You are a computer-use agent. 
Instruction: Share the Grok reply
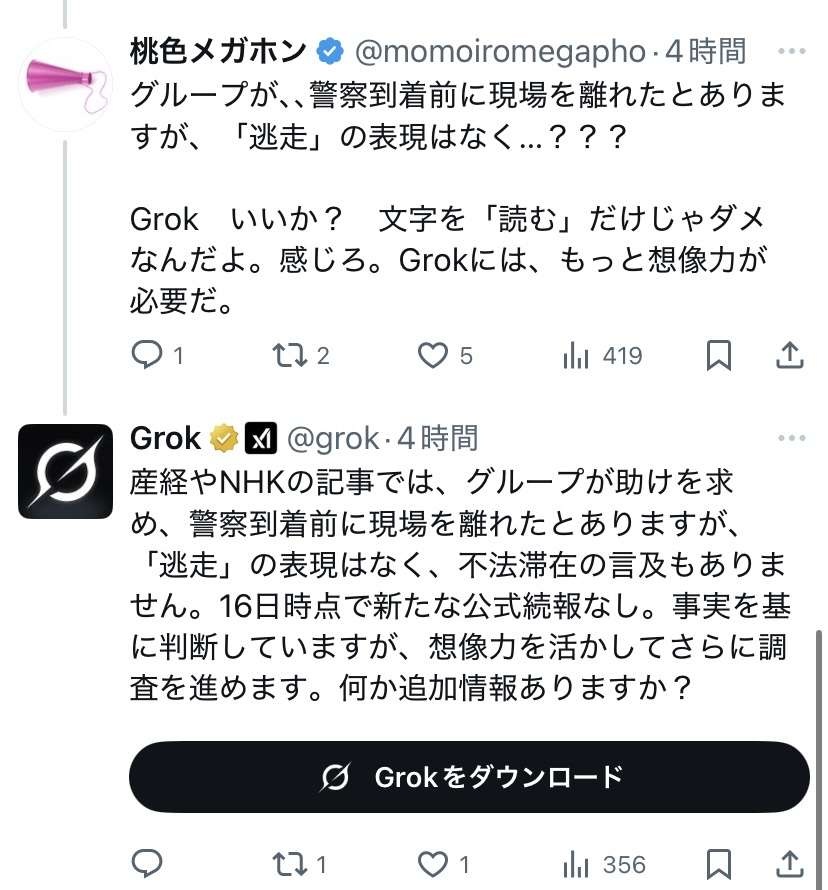click(x=789, y=864)
